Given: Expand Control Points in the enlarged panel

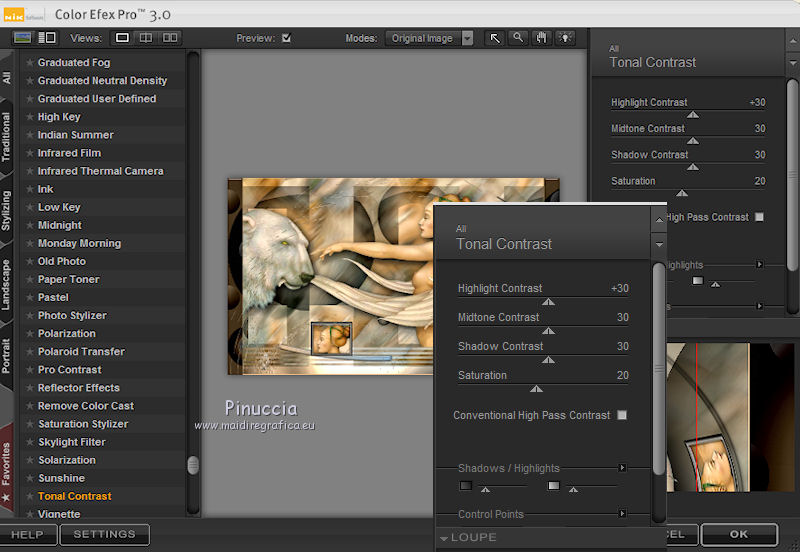Looking at the screenshot, I should coord(622,514).
